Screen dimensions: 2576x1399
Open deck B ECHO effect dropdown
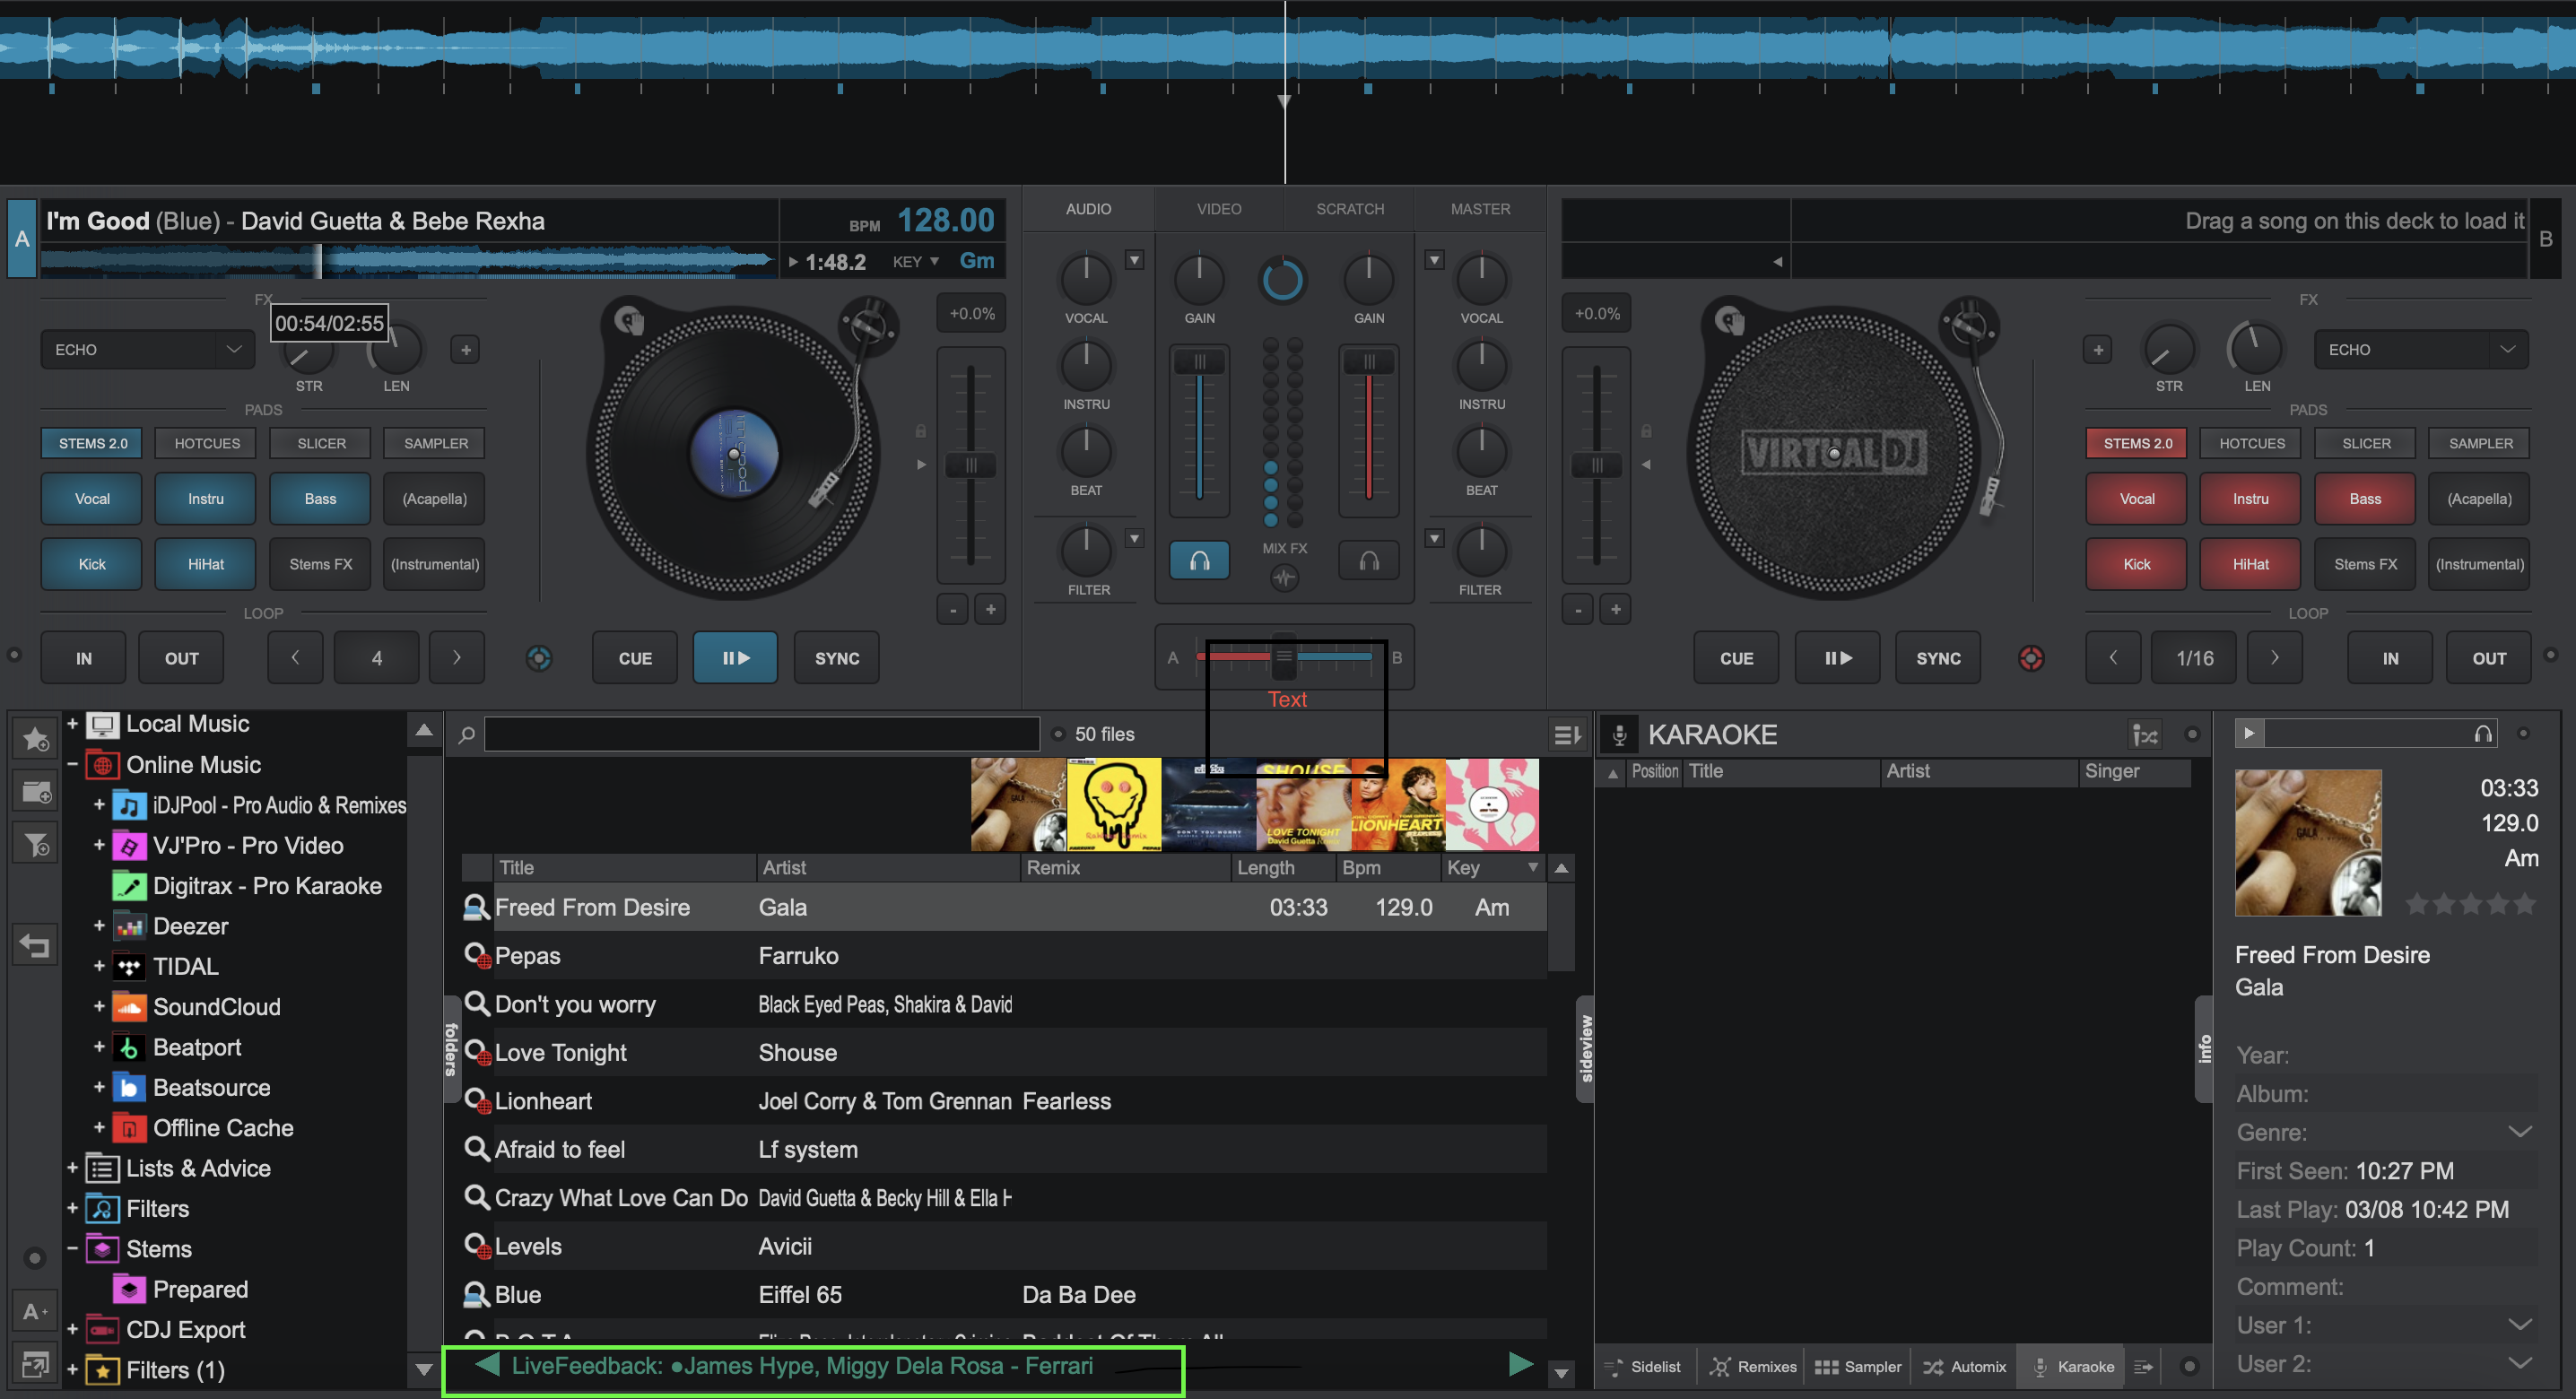pyautogui.click(x=2421, y=350)
